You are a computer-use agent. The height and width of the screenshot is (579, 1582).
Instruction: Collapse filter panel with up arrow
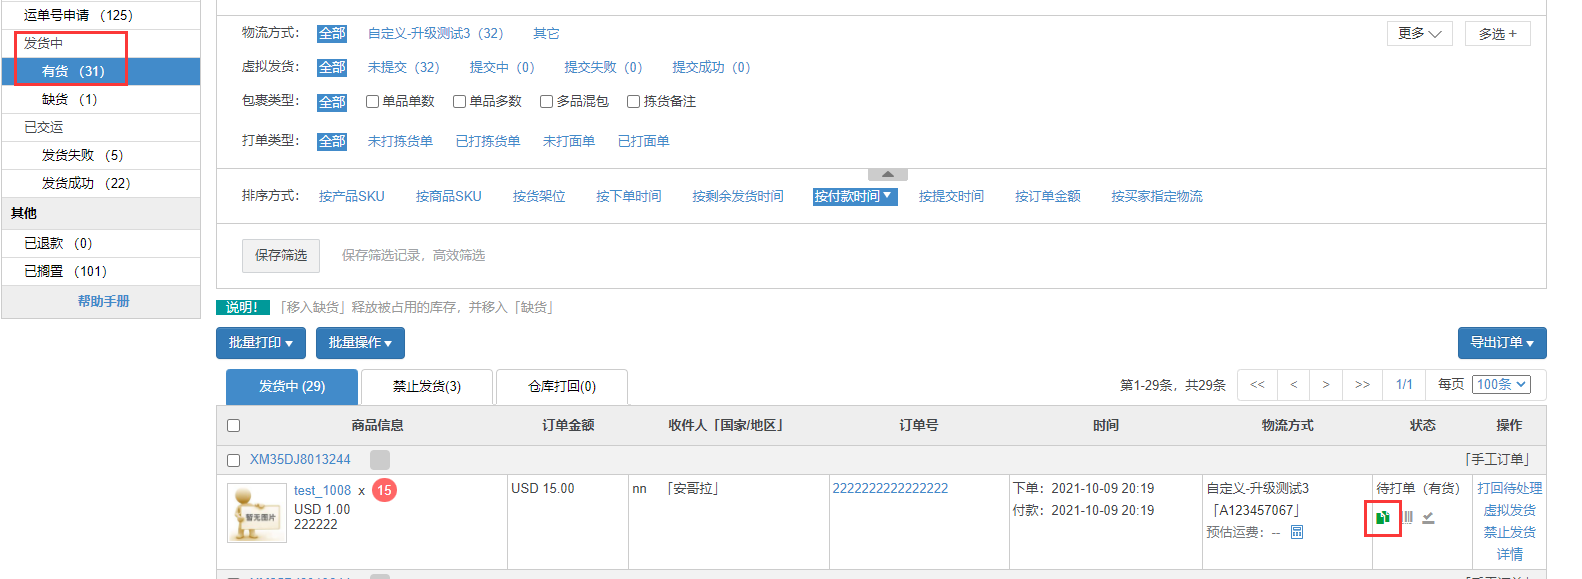(888, 174)
